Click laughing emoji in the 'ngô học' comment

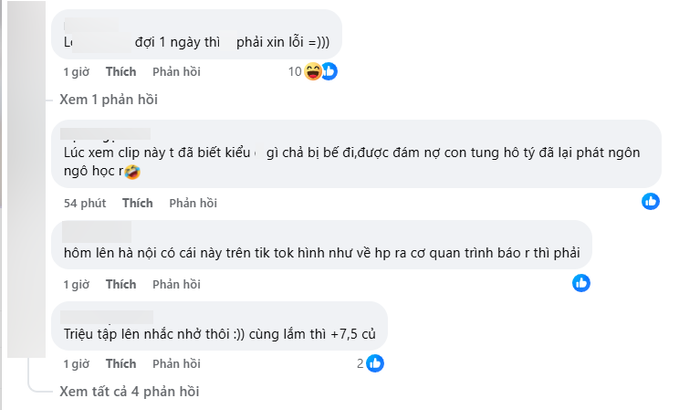click(132, 172)
